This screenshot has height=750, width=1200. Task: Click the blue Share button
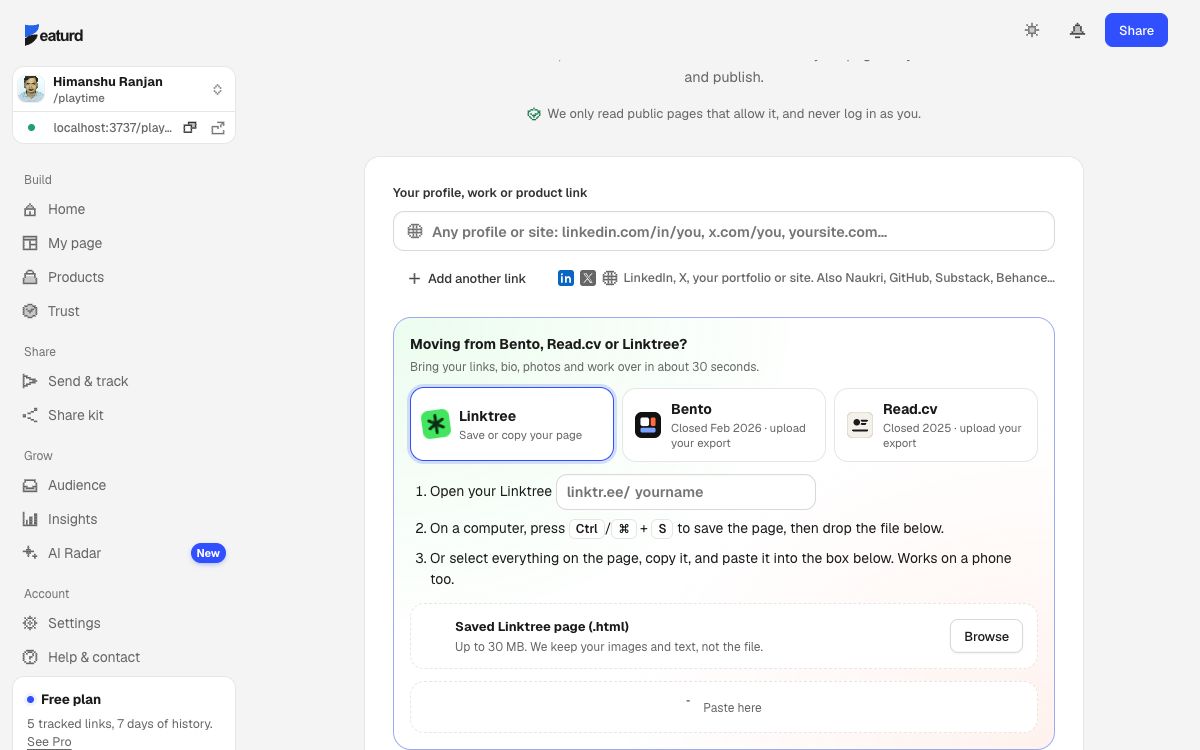coord(1136,30)
